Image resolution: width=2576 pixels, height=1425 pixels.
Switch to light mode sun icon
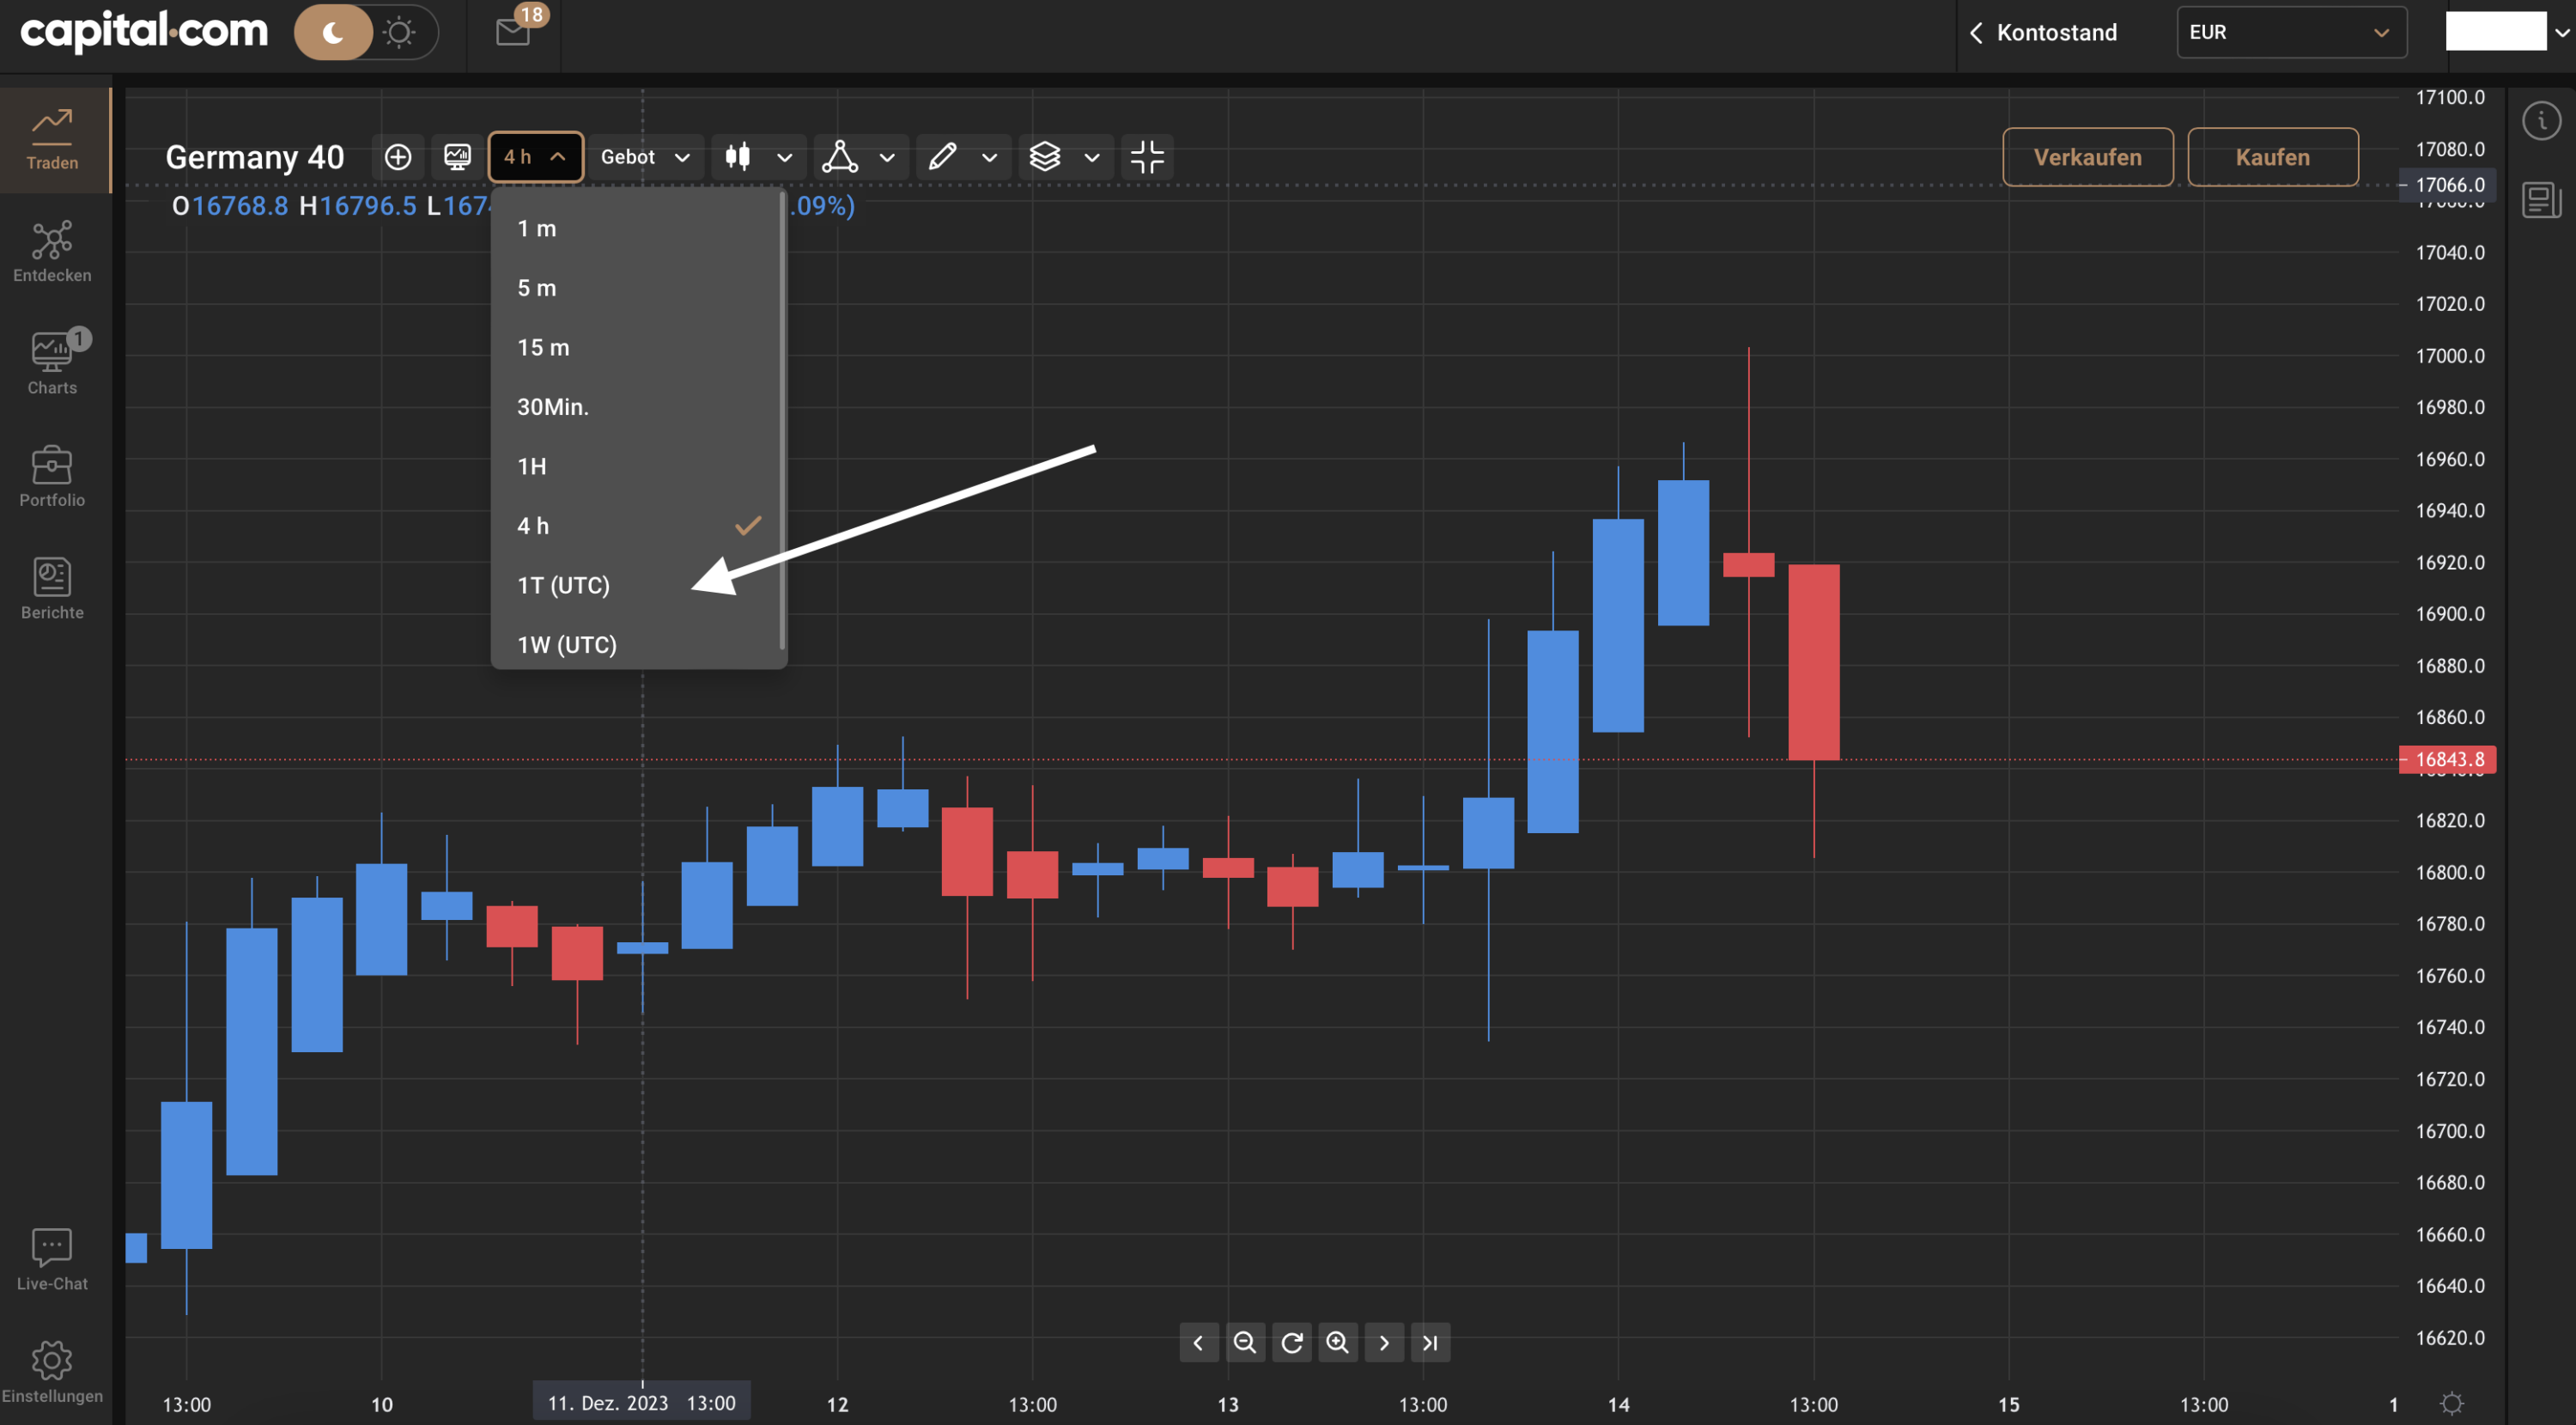pyautogui.click(x=399, y=32)
